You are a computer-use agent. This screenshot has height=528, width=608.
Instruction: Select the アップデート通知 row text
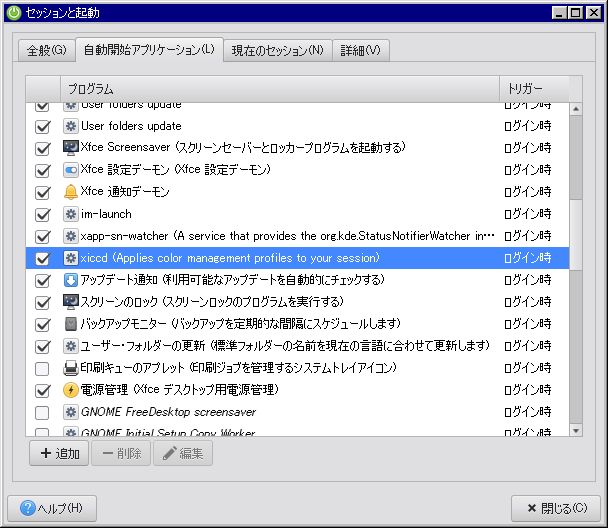232,280
